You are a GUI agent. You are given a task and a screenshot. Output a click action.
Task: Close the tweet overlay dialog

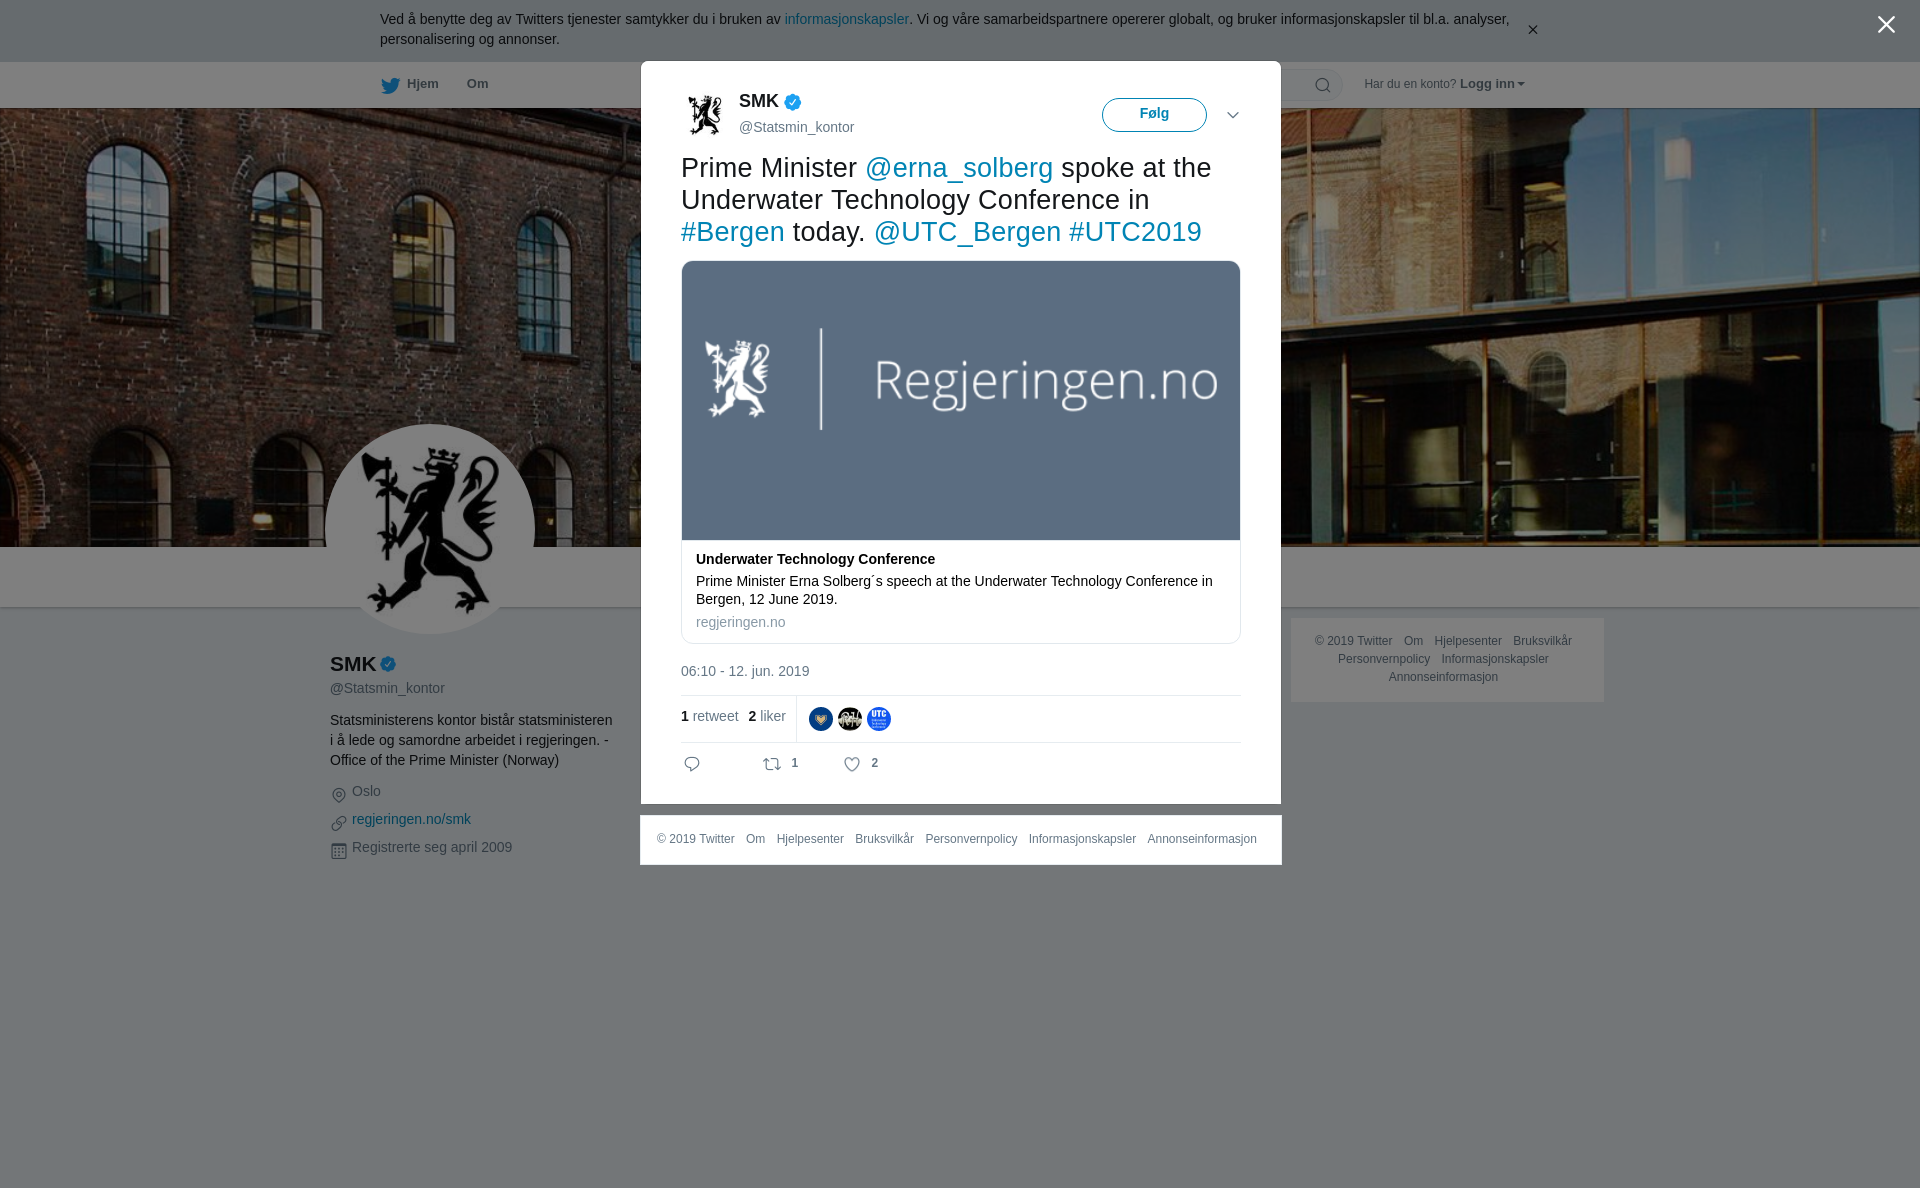[x=1886, y=25]
